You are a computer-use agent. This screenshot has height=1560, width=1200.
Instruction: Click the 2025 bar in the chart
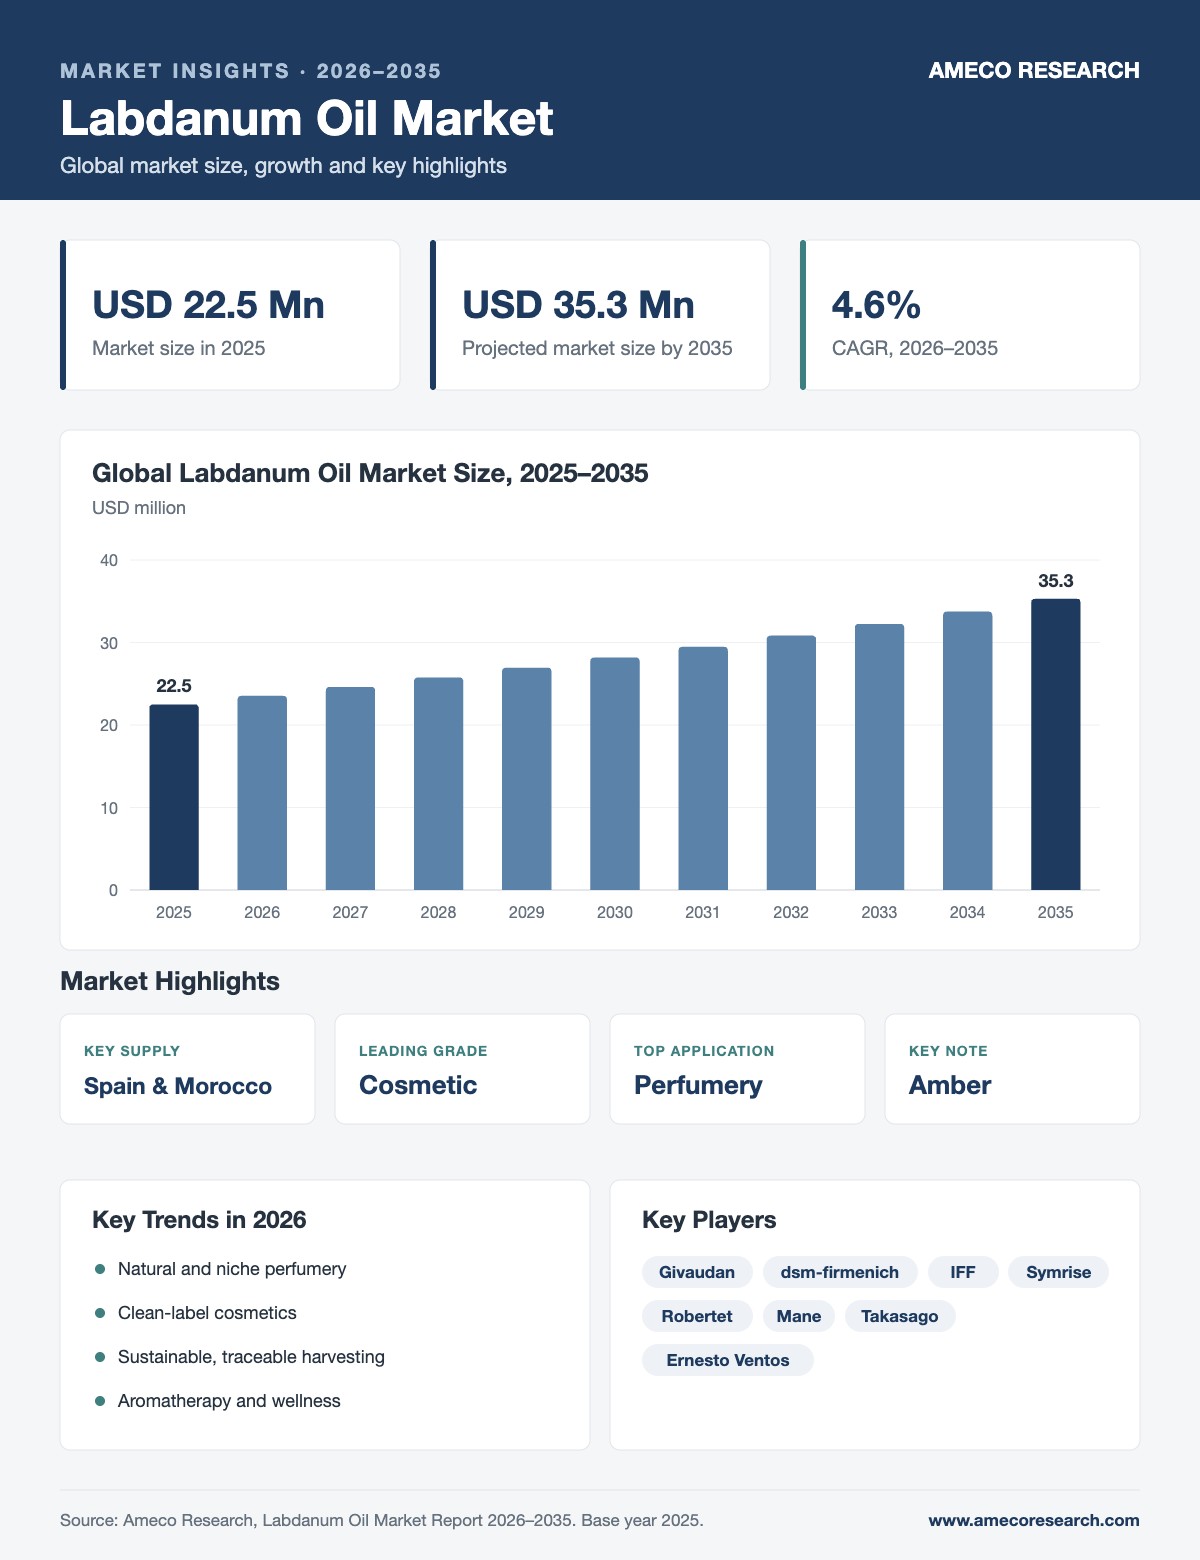(174, 797)
